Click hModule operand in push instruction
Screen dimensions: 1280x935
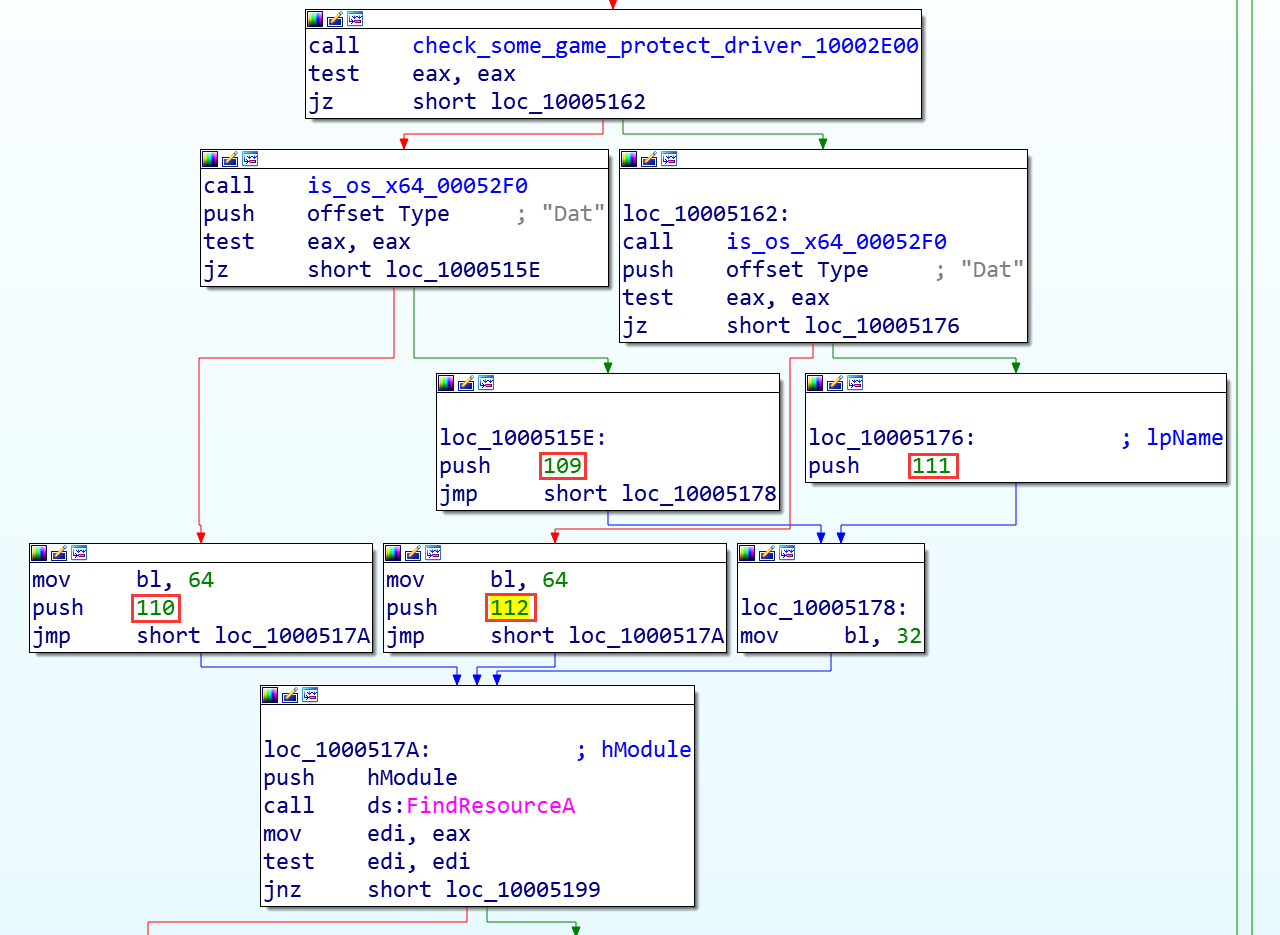tap(412, 778)
